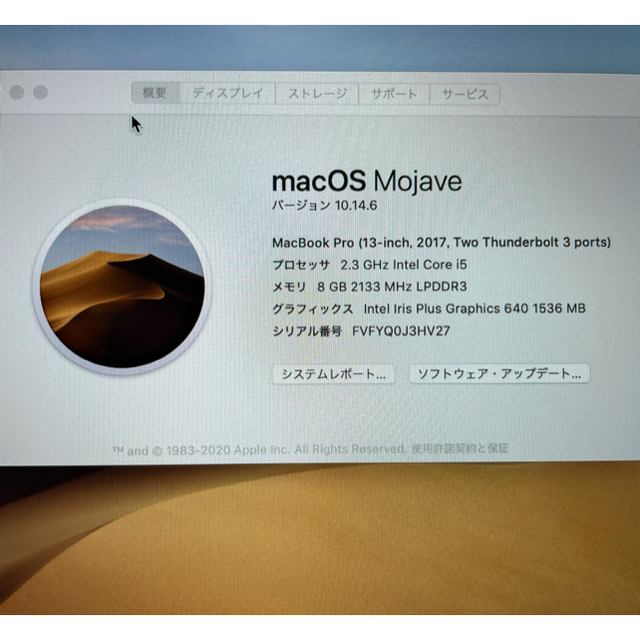Open the 使用許諾契約と保証 link
Image resolution: width=640 pixels, height=640 pixels.
tap(460, 449)
